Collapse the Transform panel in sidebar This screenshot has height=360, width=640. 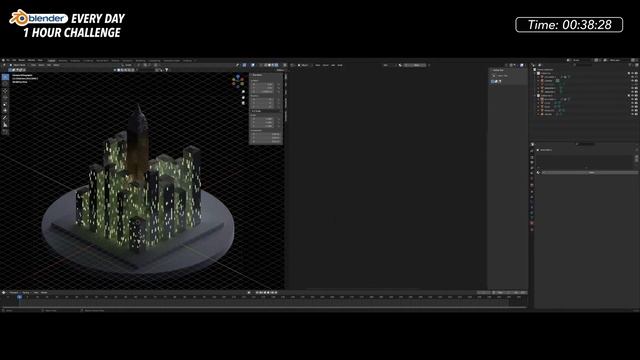[x=258, y=75]
